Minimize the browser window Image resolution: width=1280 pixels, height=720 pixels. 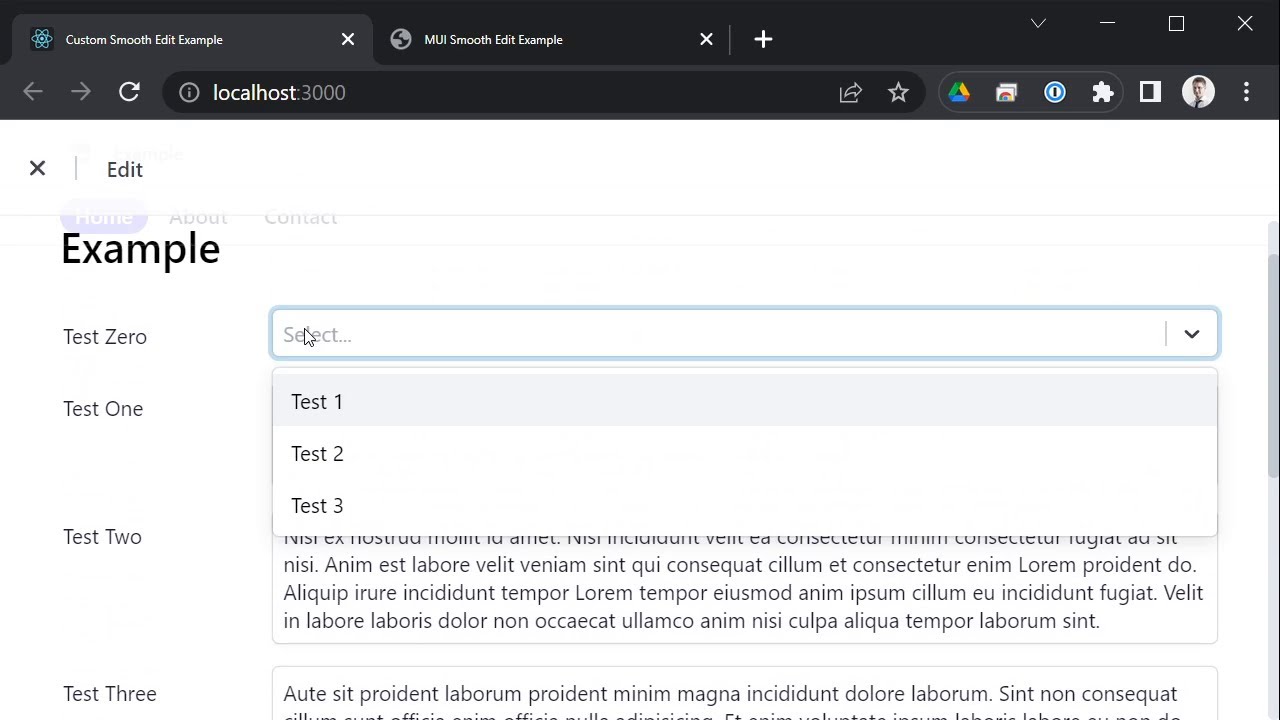(x=1107, y=23)
